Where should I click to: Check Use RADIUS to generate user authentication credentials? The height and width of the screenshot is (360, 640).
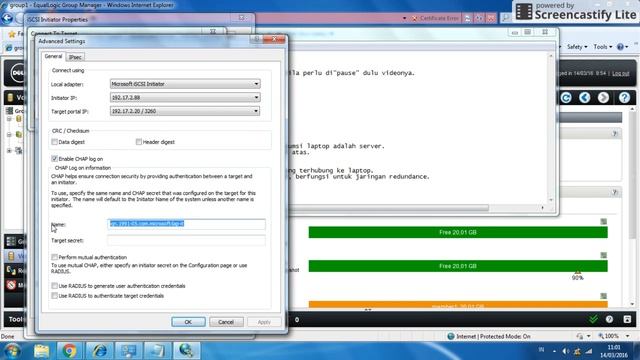pos(54,286)
